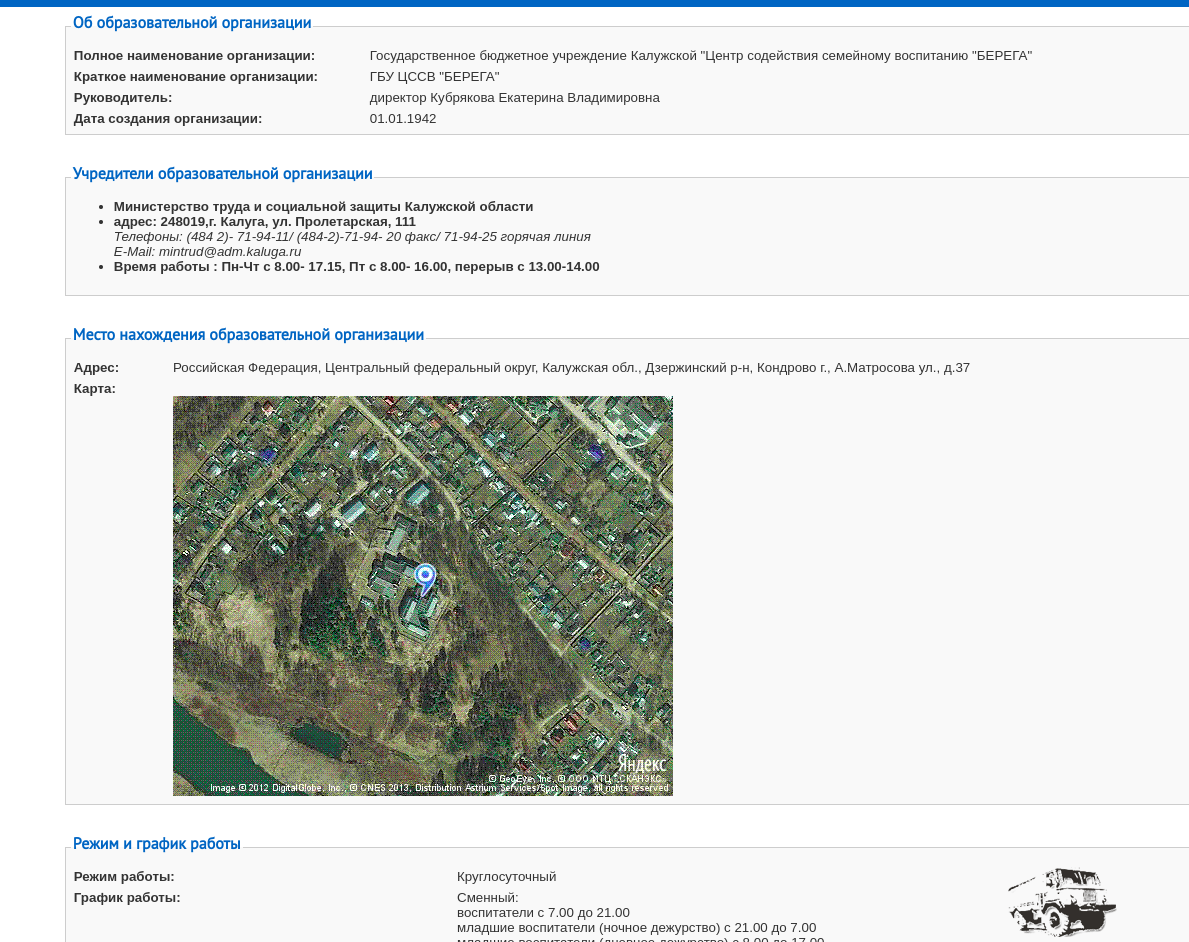Click the Яндекс logo on the map
The image size is (1189, 942).
pos(642,764)
